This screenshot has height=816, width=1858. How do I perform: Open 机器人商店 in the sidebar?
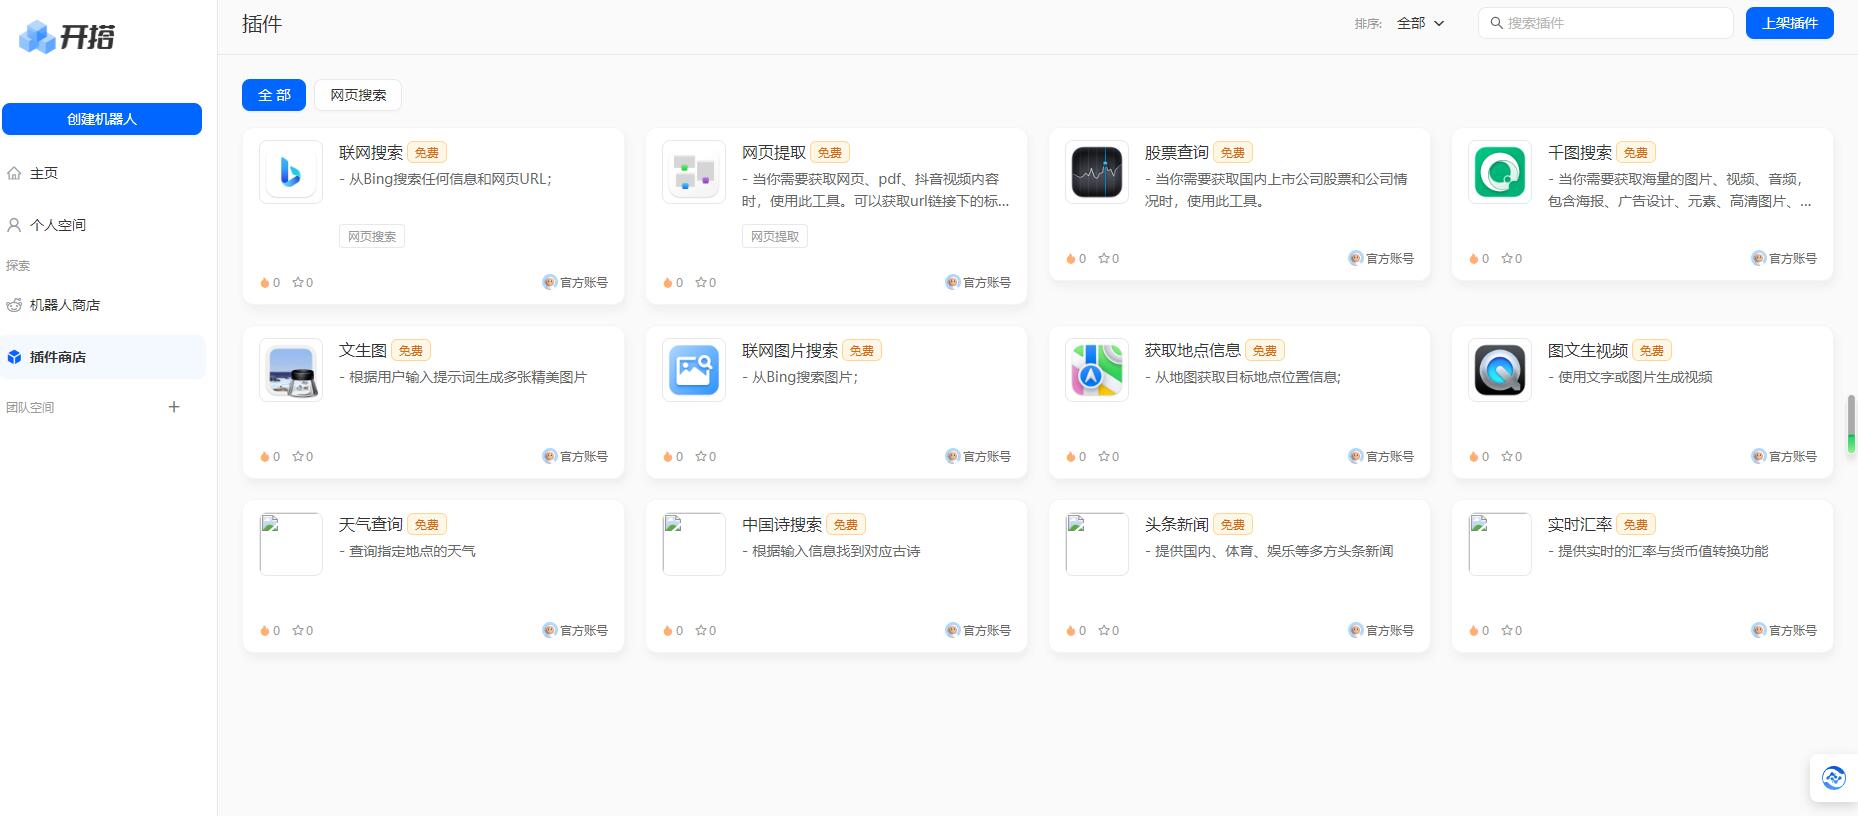click(64, 305)
